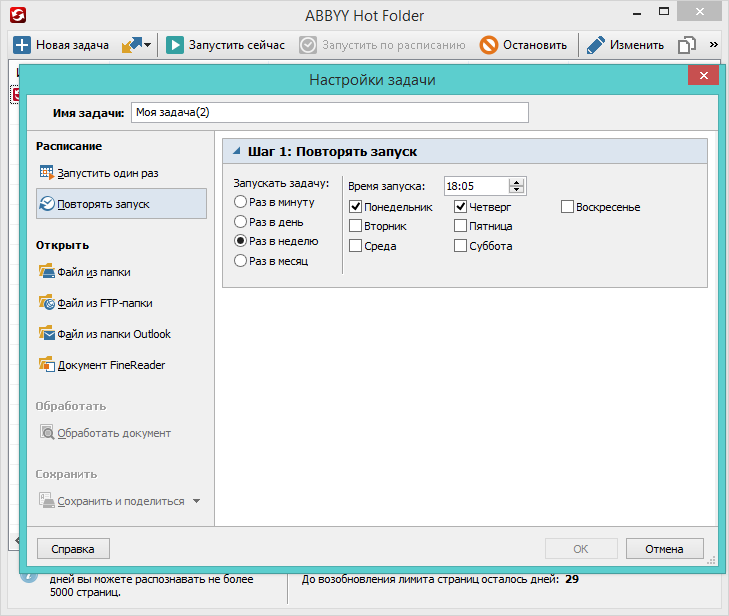The height and width of the screenshot is (616, 729).
Task: Click Остановить toolbar label
Action: pos(535,45)
